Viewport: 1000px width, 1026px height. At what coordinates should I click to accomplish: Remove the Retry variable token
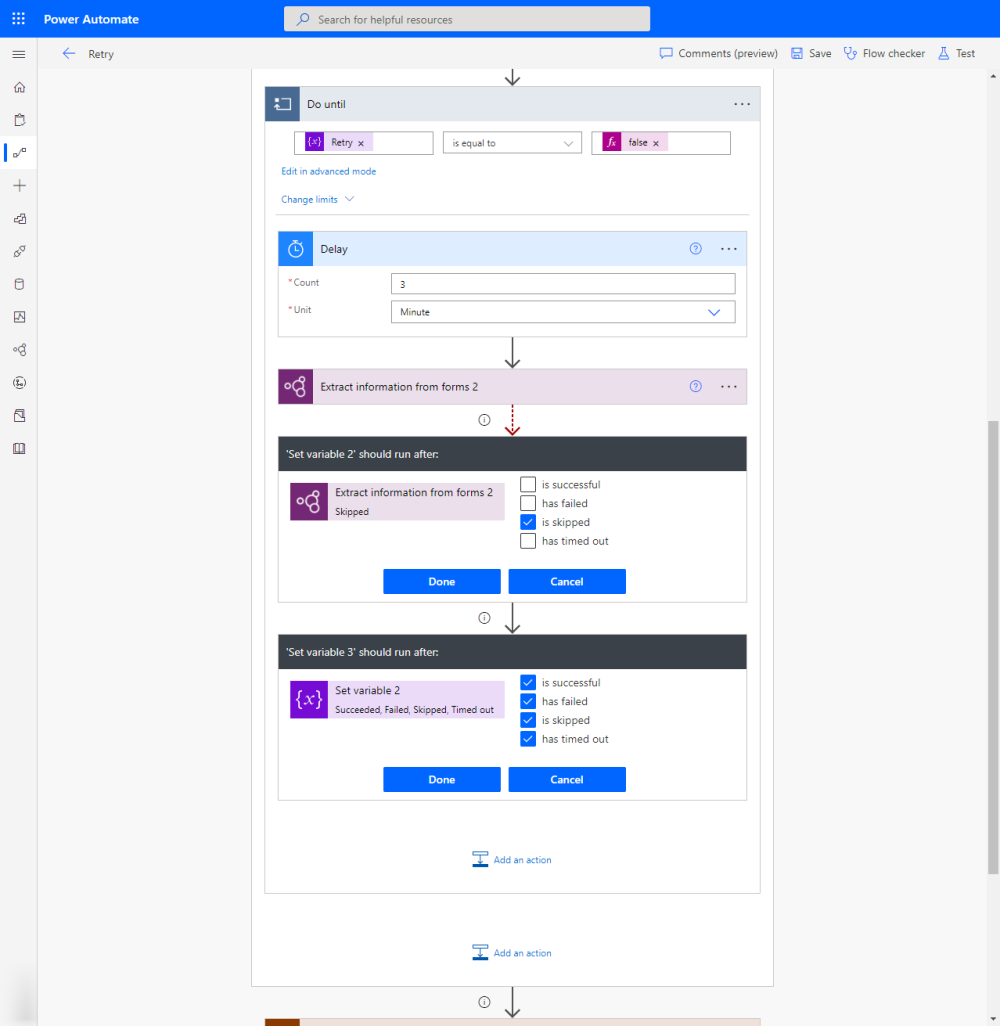click(x=361, y=143)
